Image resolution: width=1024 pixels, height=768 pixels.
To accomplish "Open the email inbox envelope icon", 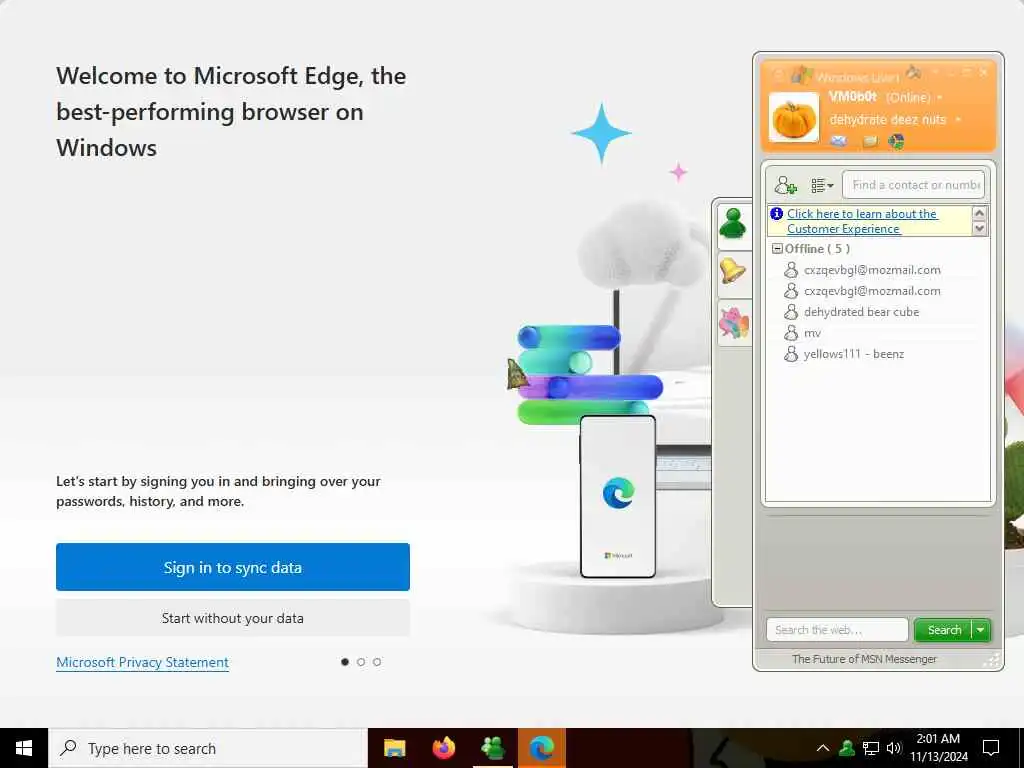I will 839,141.
